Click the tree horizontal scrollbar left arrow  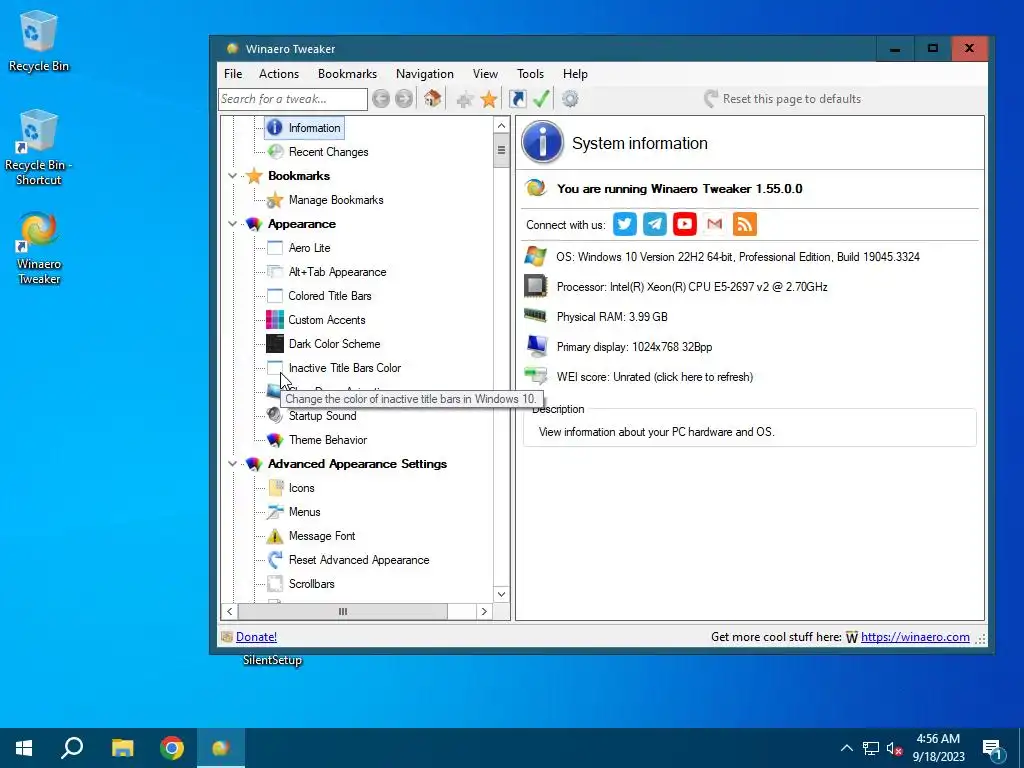[229, 612]
